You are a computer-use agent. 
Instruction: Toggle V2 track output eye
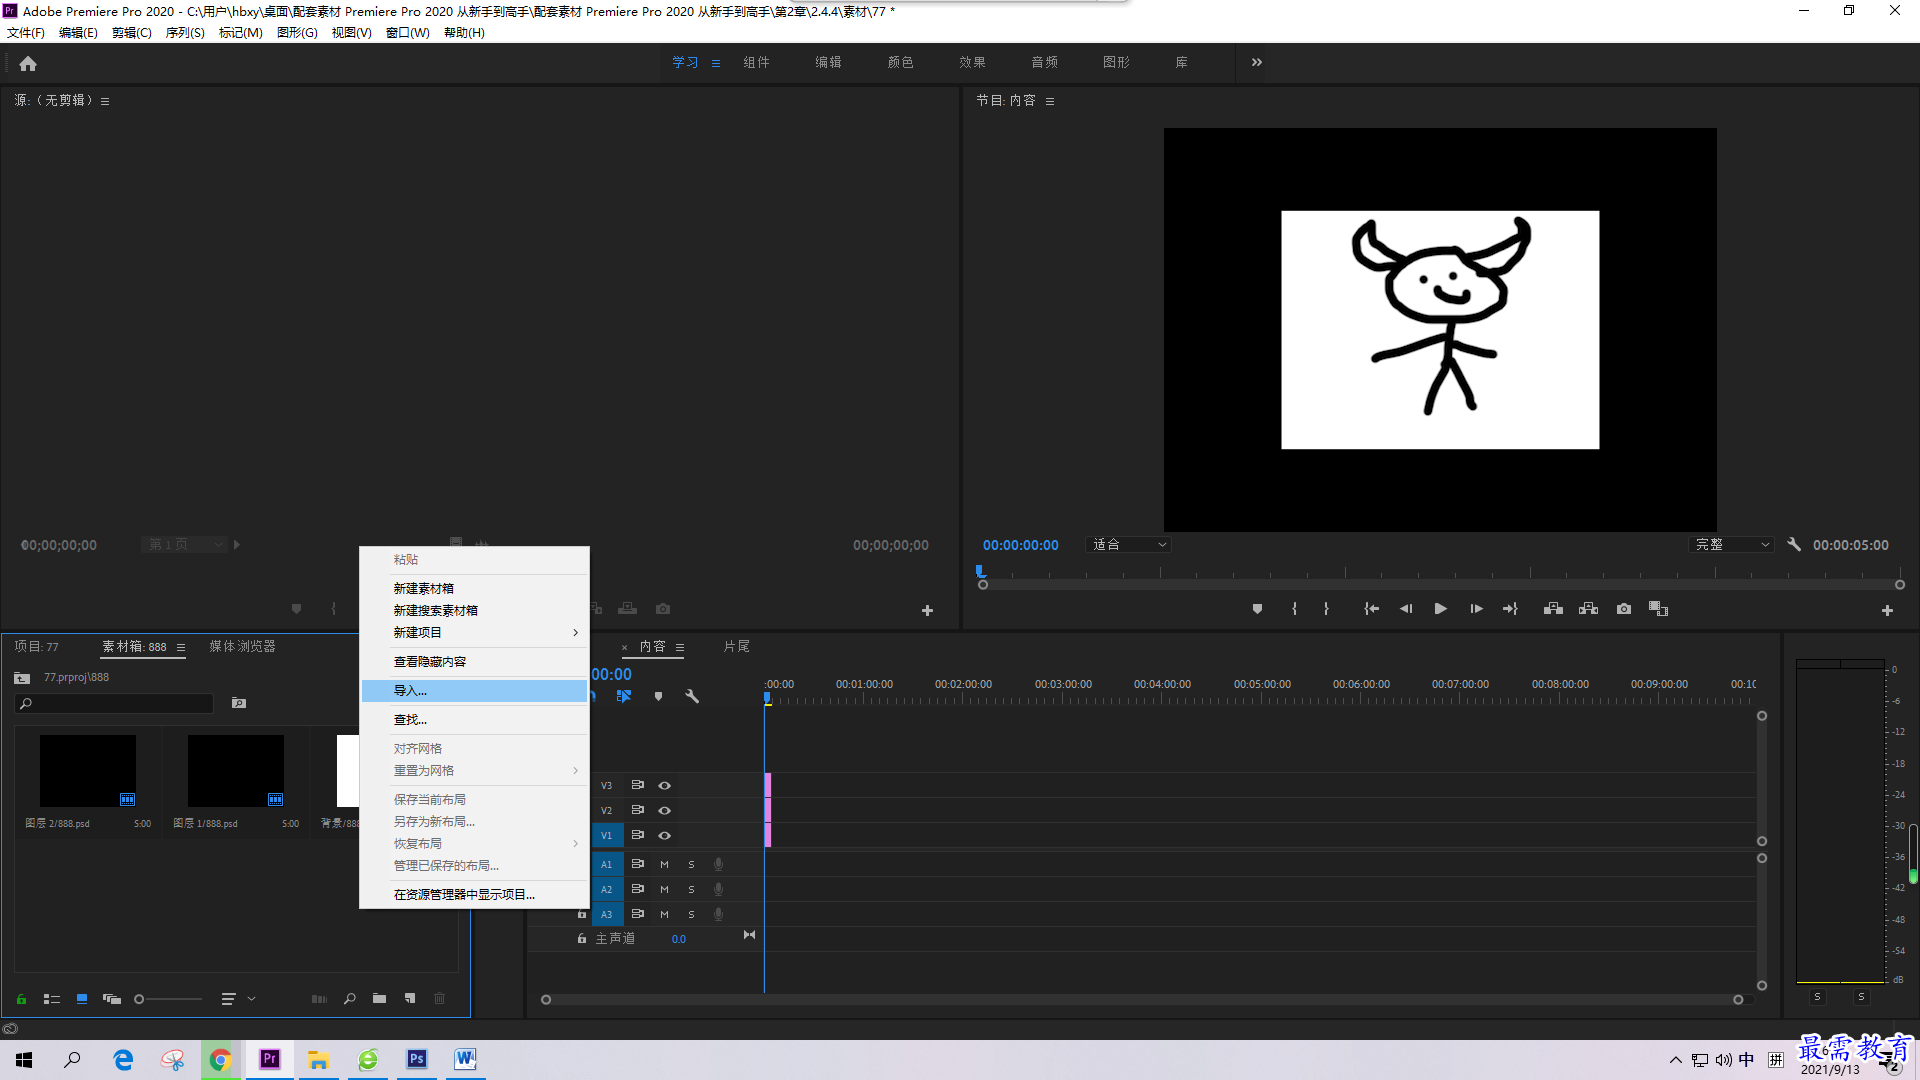coord(664,811)
